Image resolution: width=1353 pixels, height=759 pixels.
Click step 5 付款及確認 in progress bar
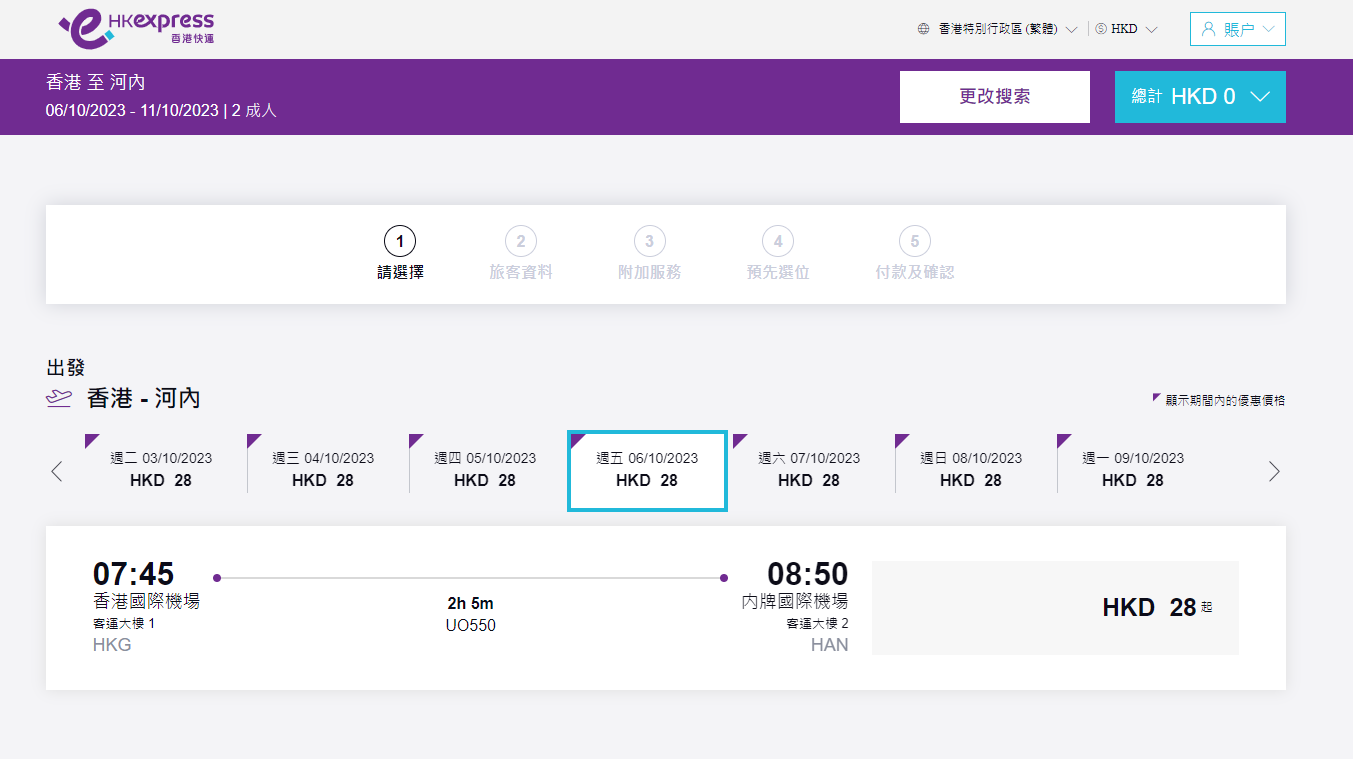tap(914, 253)
